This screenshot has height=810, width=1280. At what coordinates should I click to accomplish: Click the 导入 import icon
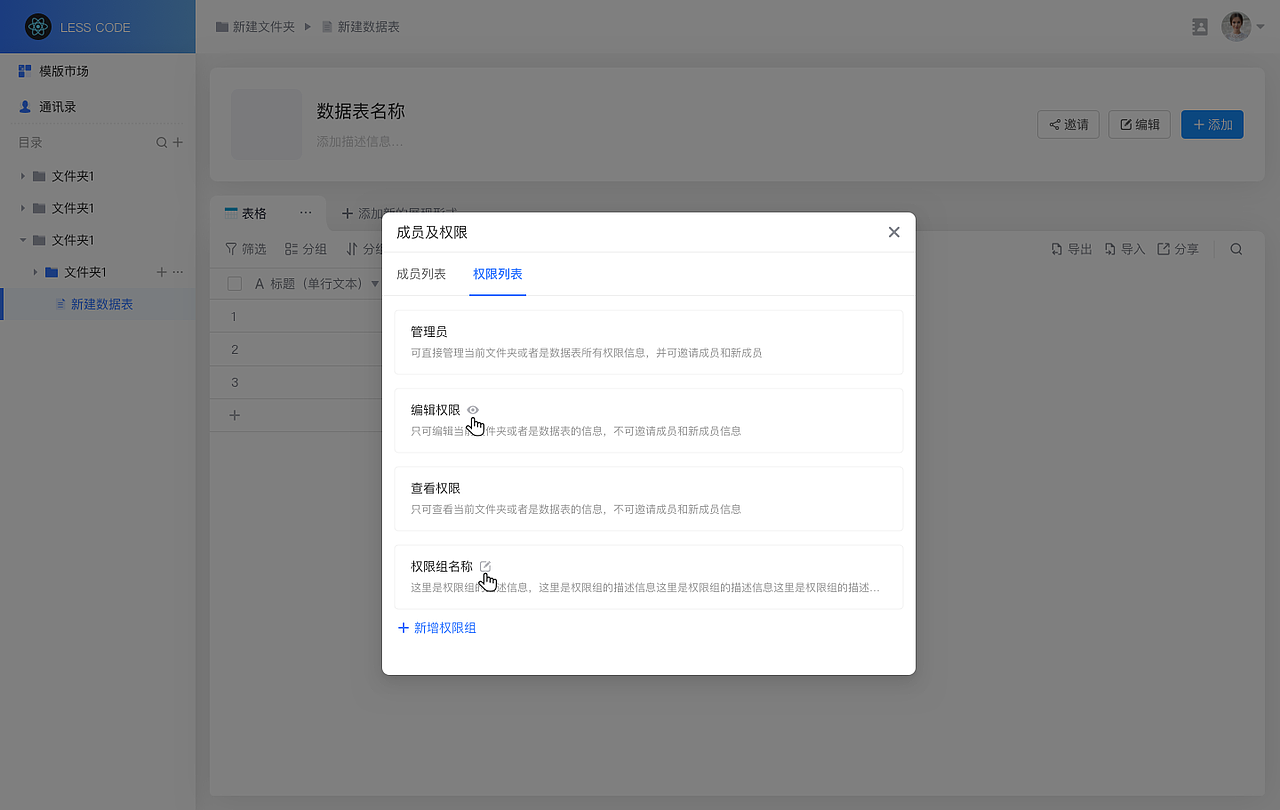click(1110, 248)
